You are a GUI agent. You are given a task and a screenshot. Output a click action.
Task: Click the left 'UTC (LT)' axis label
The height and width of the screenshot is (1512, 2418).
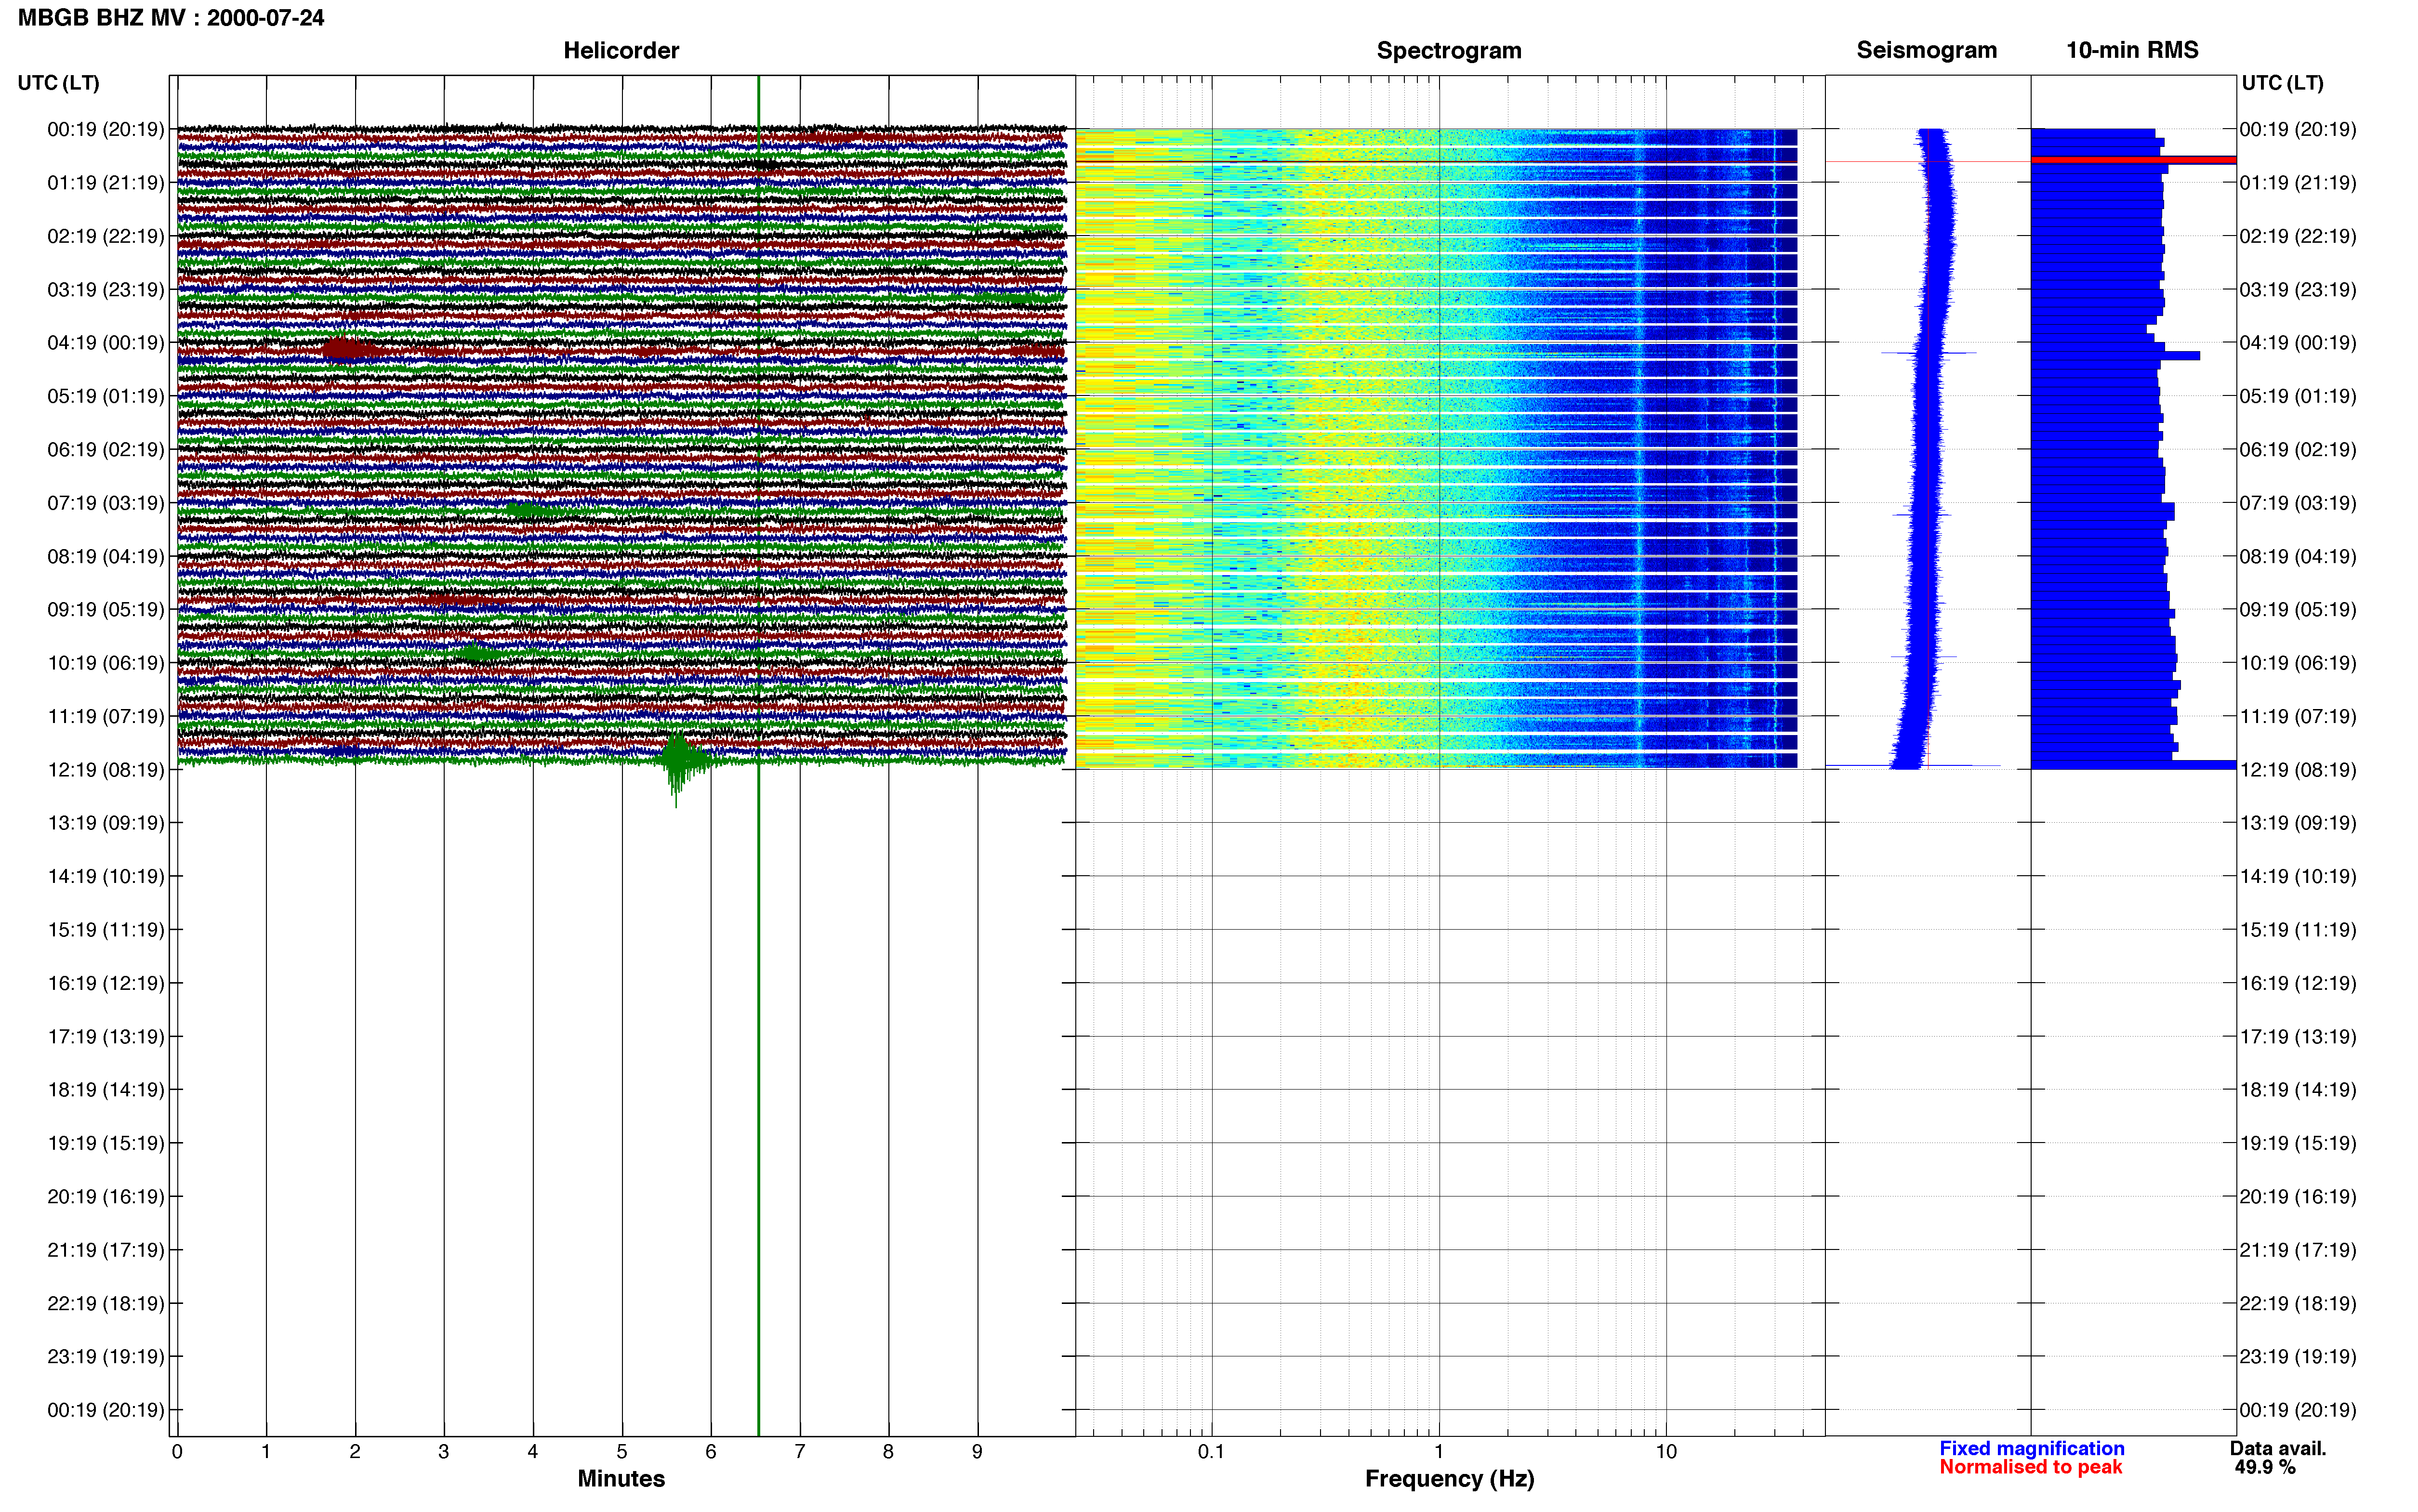[59, 83]
